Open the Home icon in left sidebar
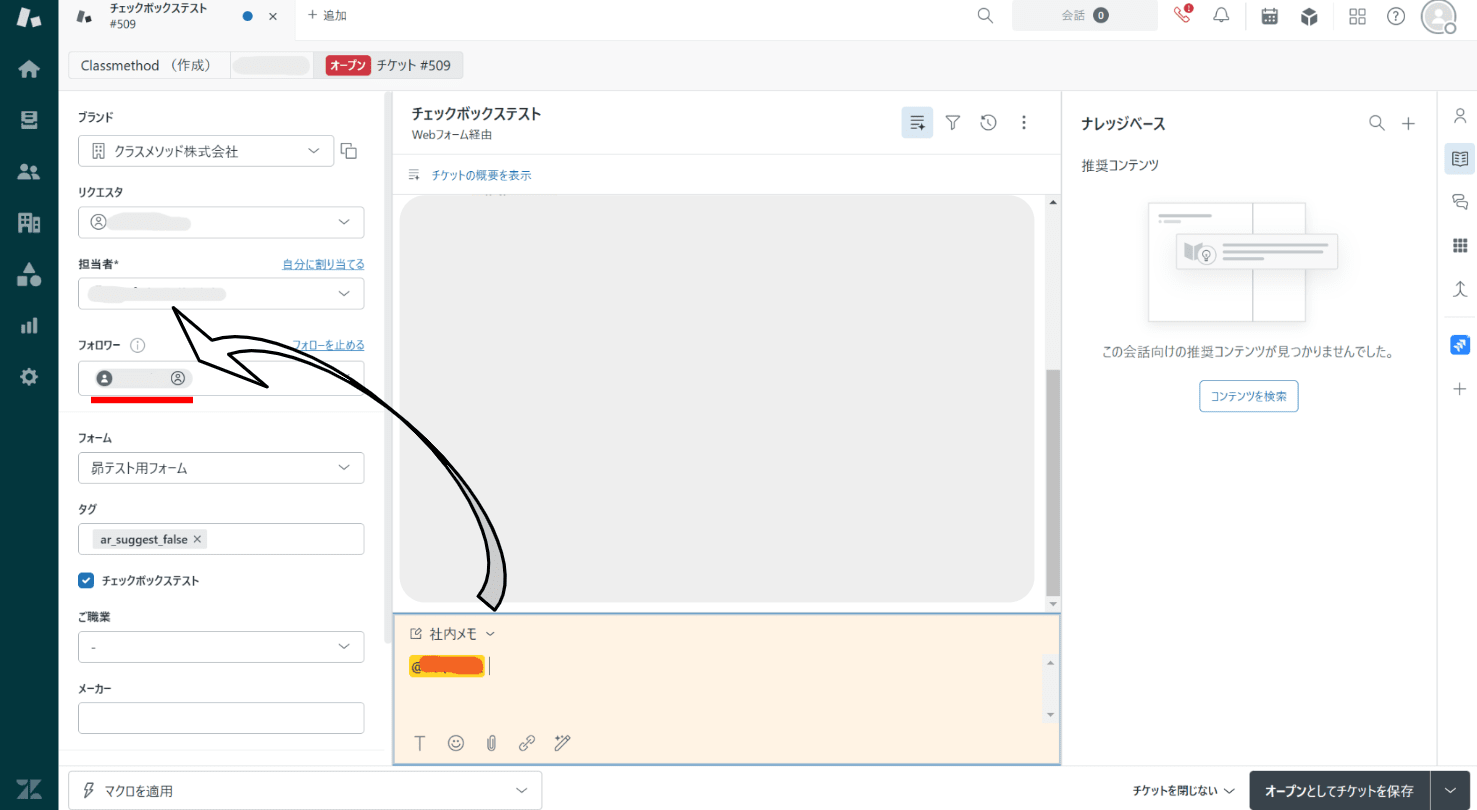Image resolution: width=1477 pixels, height=810 pixels. click(29, 69)
